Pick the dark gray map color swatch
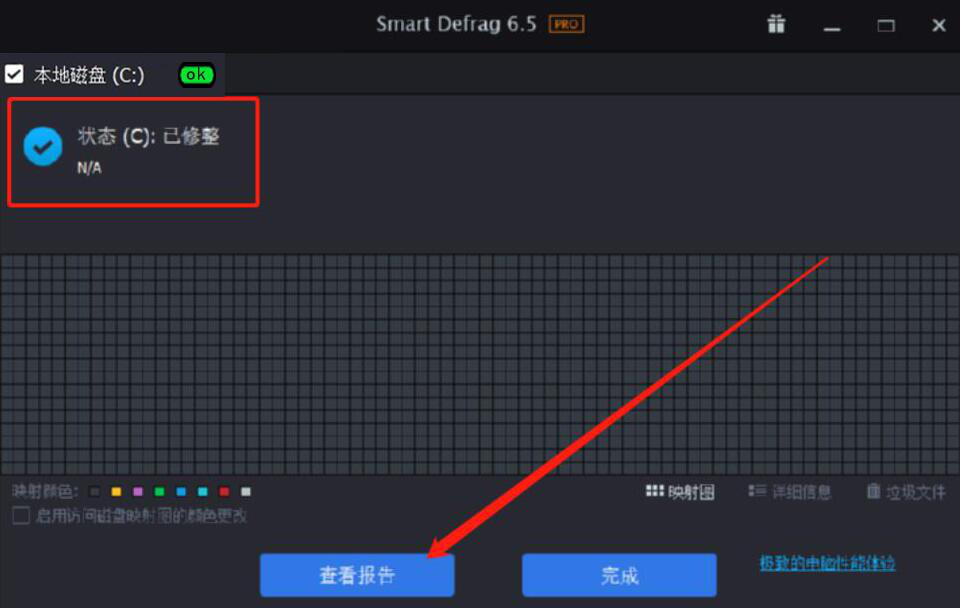 pyautogui.click(x=94, y=492)
